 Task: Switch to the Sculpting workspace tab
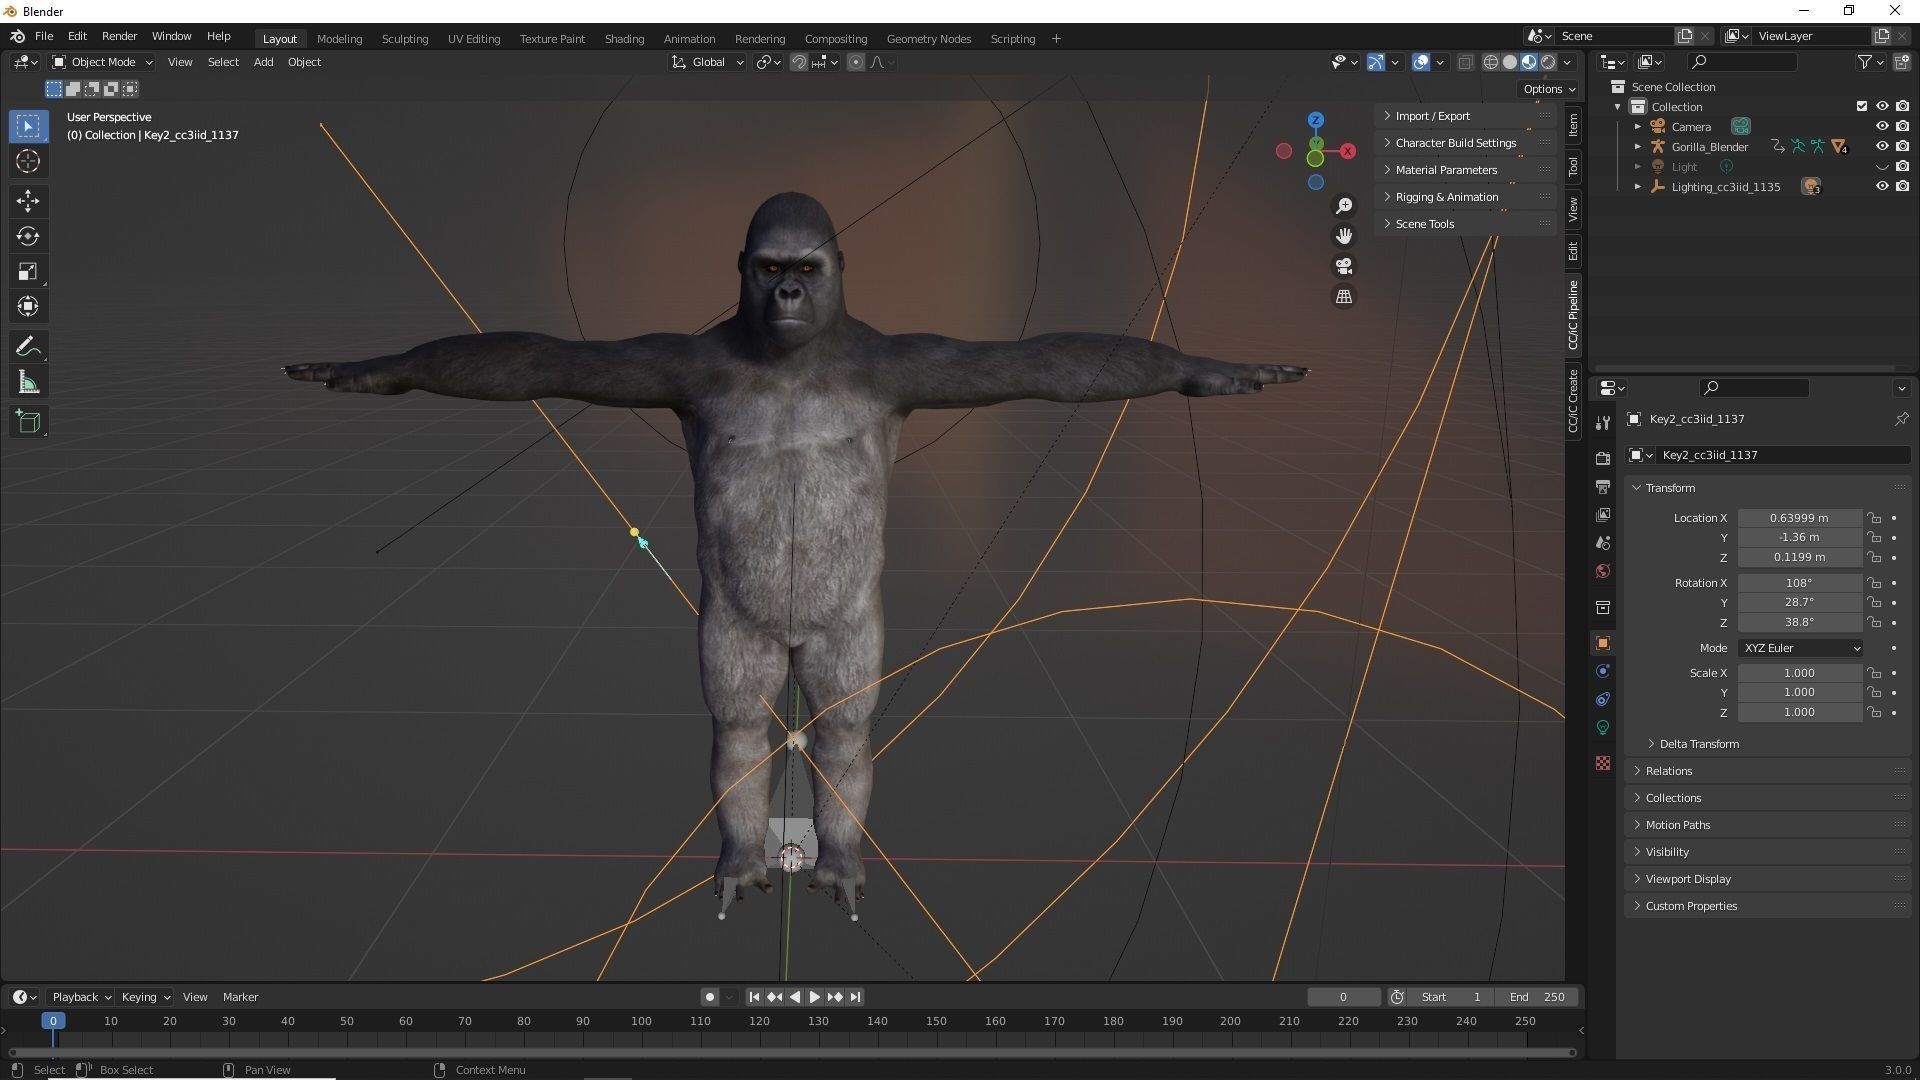pos(405,39)
